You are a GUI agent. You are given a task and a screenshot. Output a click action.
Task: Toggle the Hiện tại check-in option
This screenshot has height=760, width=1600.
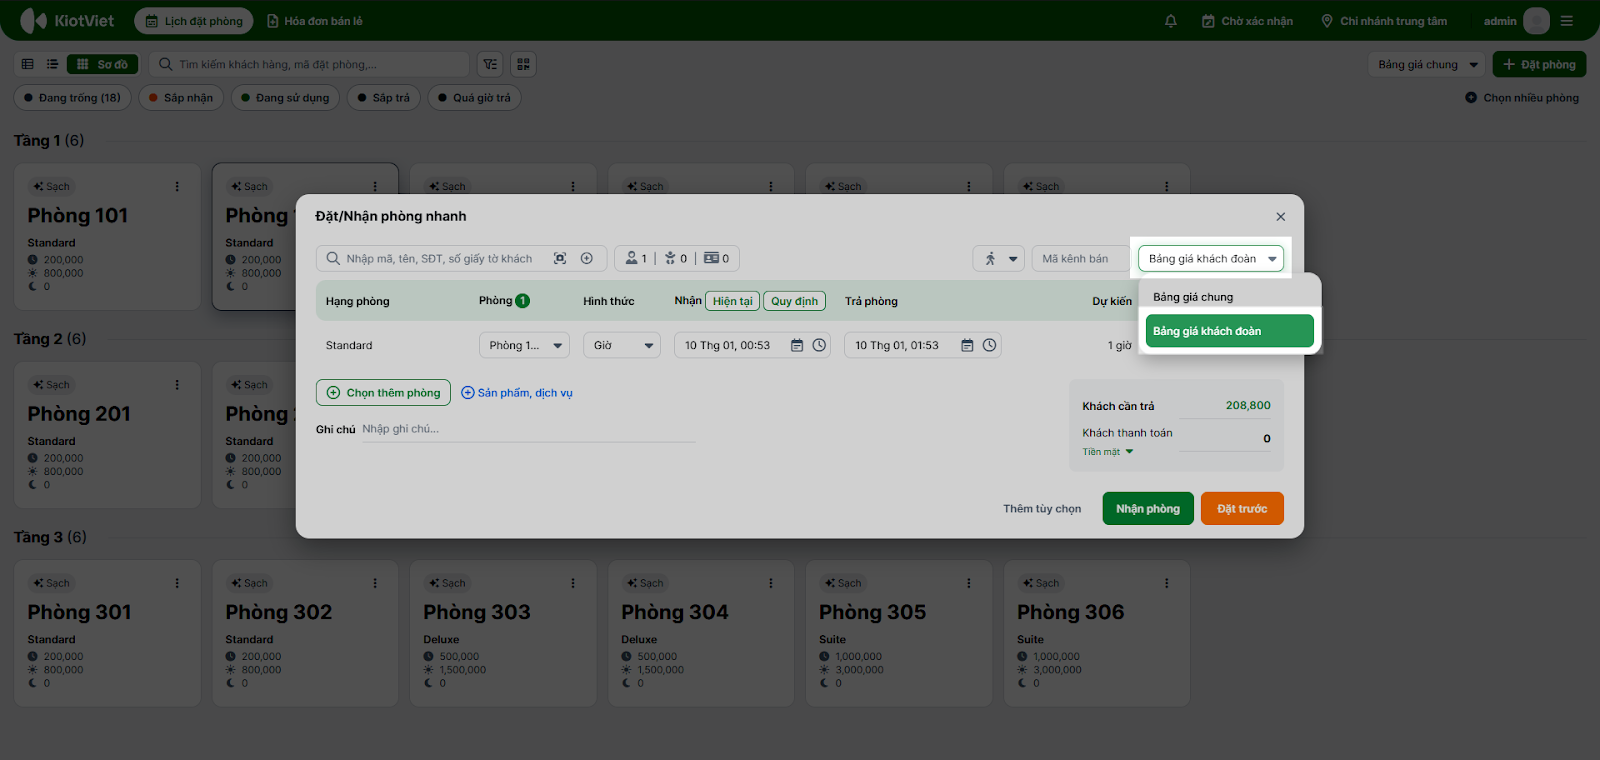732,301
